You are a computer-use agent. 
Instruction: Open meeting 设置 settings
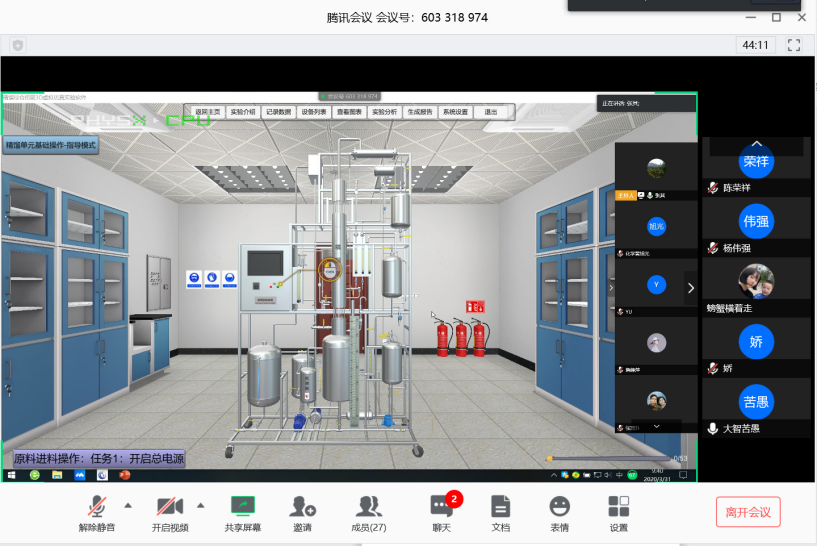pos(619,512)
